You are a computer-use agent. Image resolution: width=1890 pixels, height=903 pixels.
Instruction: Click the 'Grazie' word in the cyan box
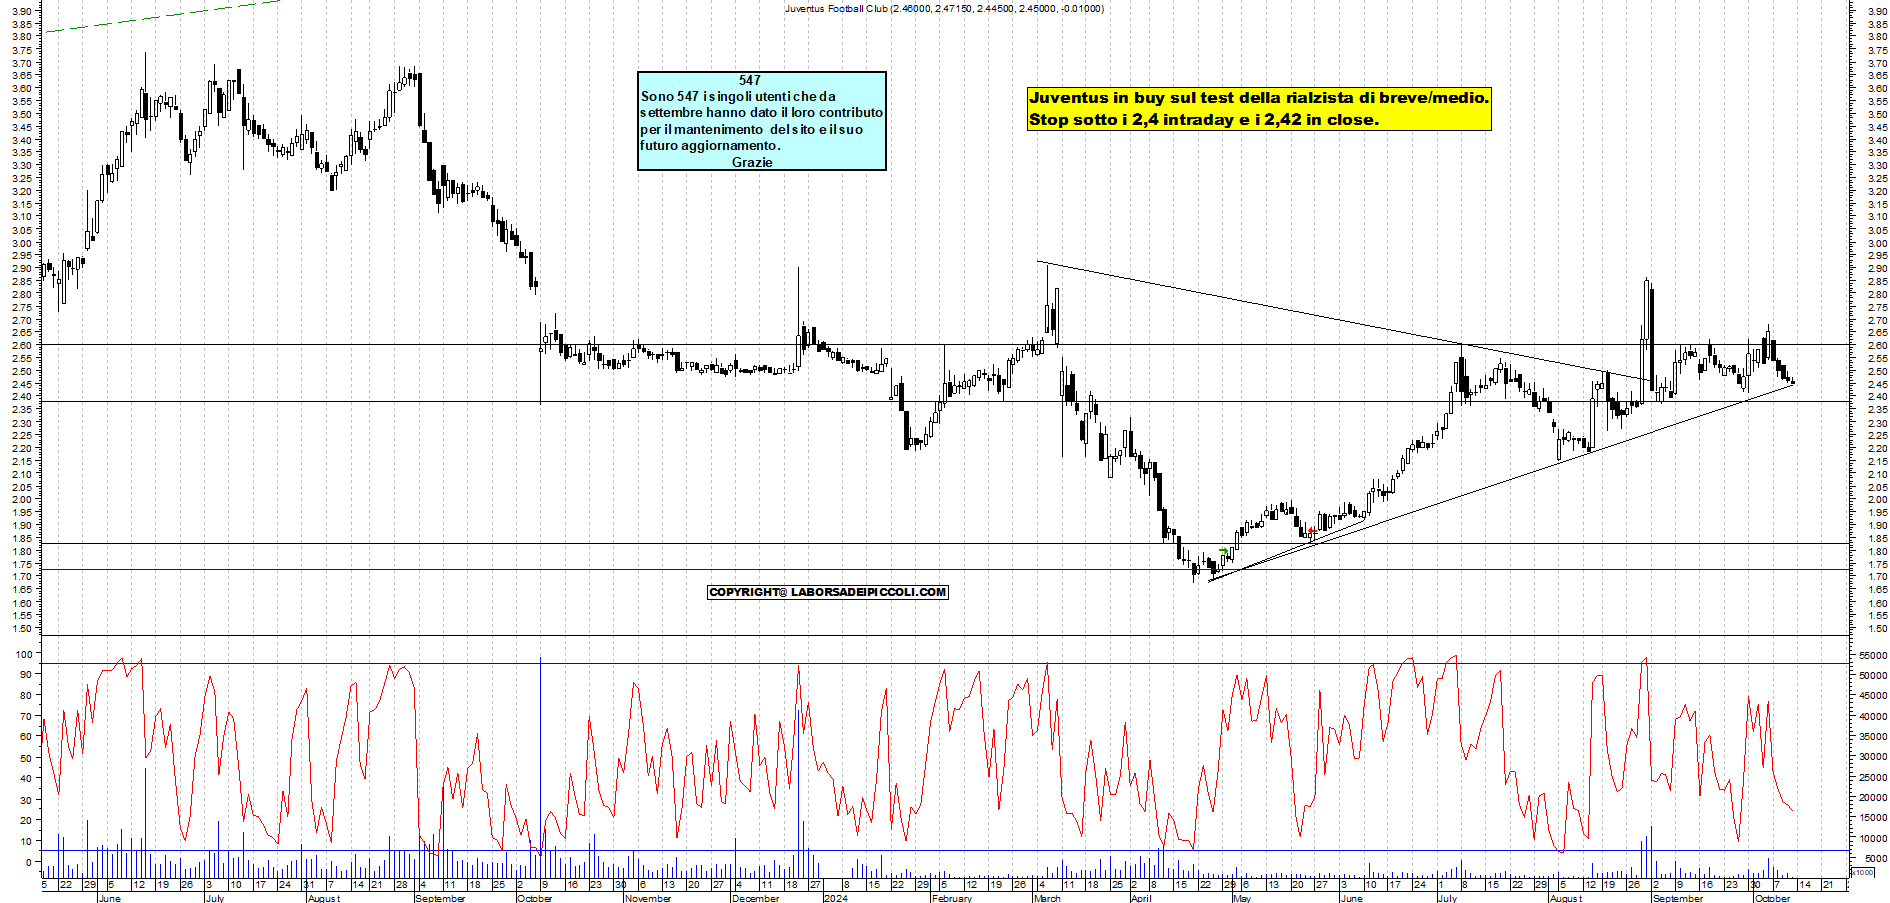(752, 162)
